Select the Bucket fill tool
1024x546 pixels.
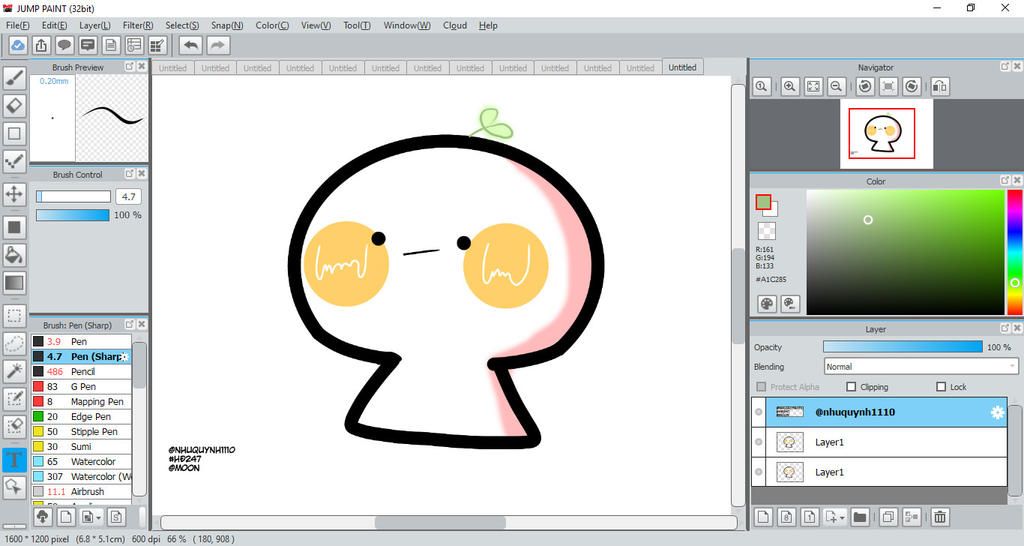pos(14,255)
